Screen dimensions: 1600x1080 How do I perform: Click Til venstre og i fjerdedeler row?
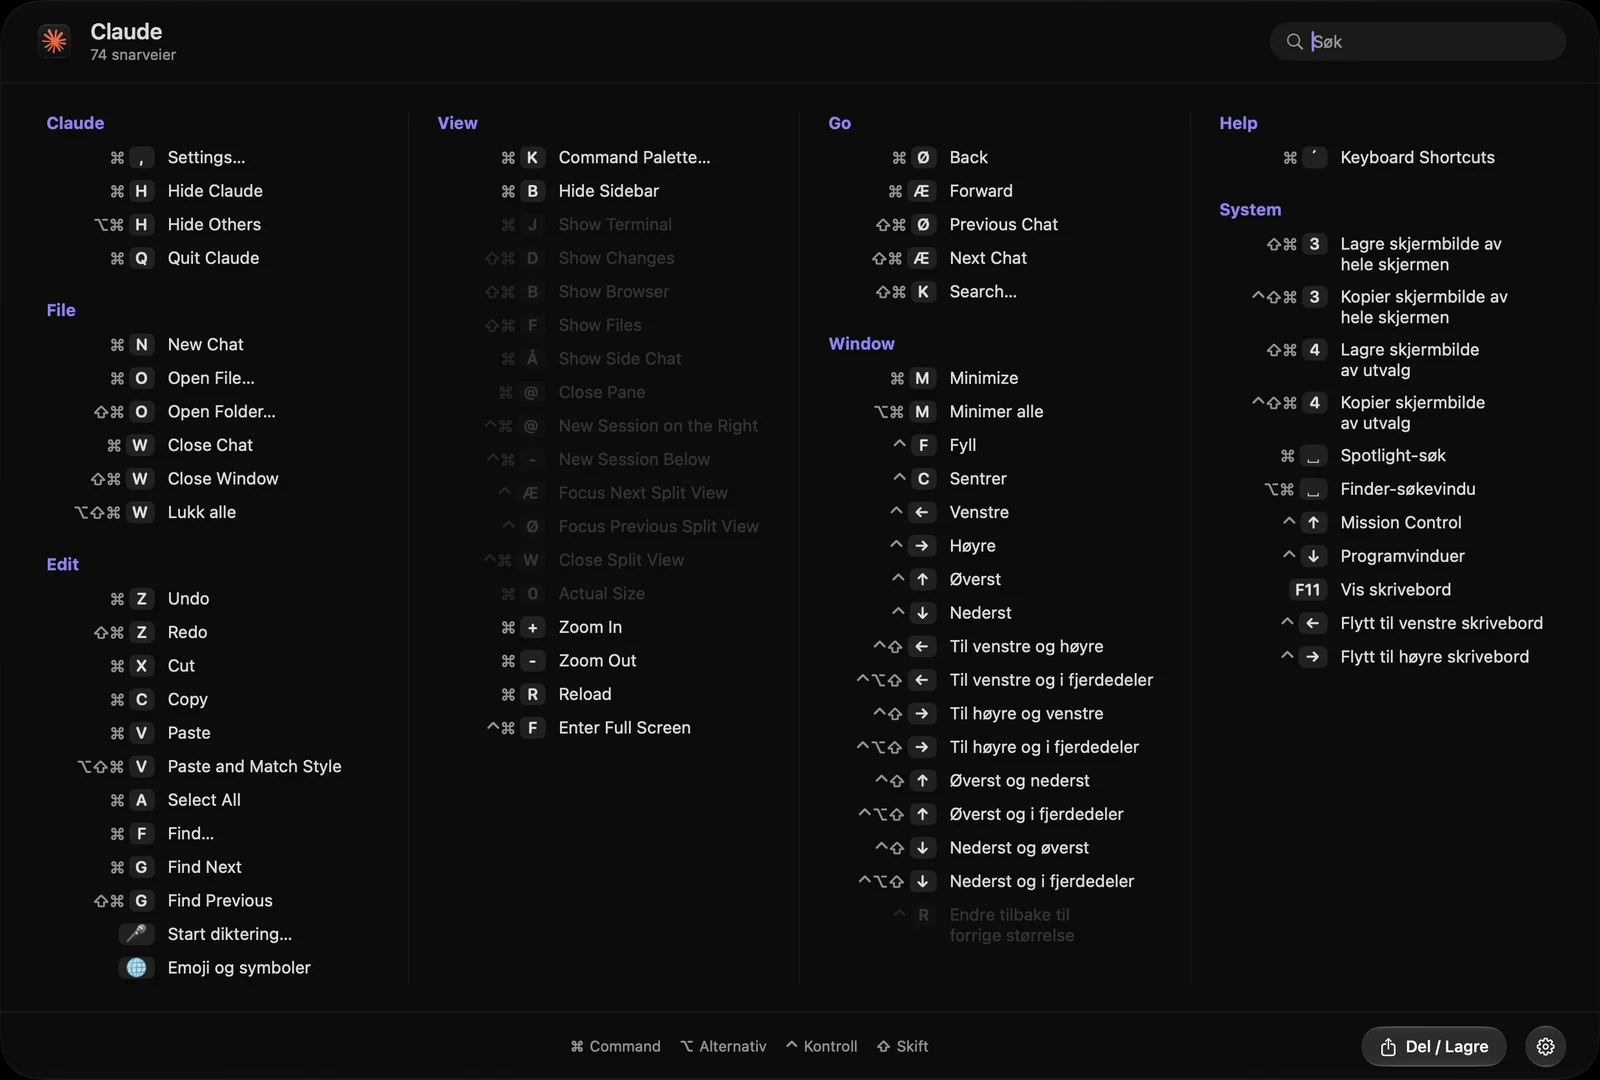coord(1004,680)
